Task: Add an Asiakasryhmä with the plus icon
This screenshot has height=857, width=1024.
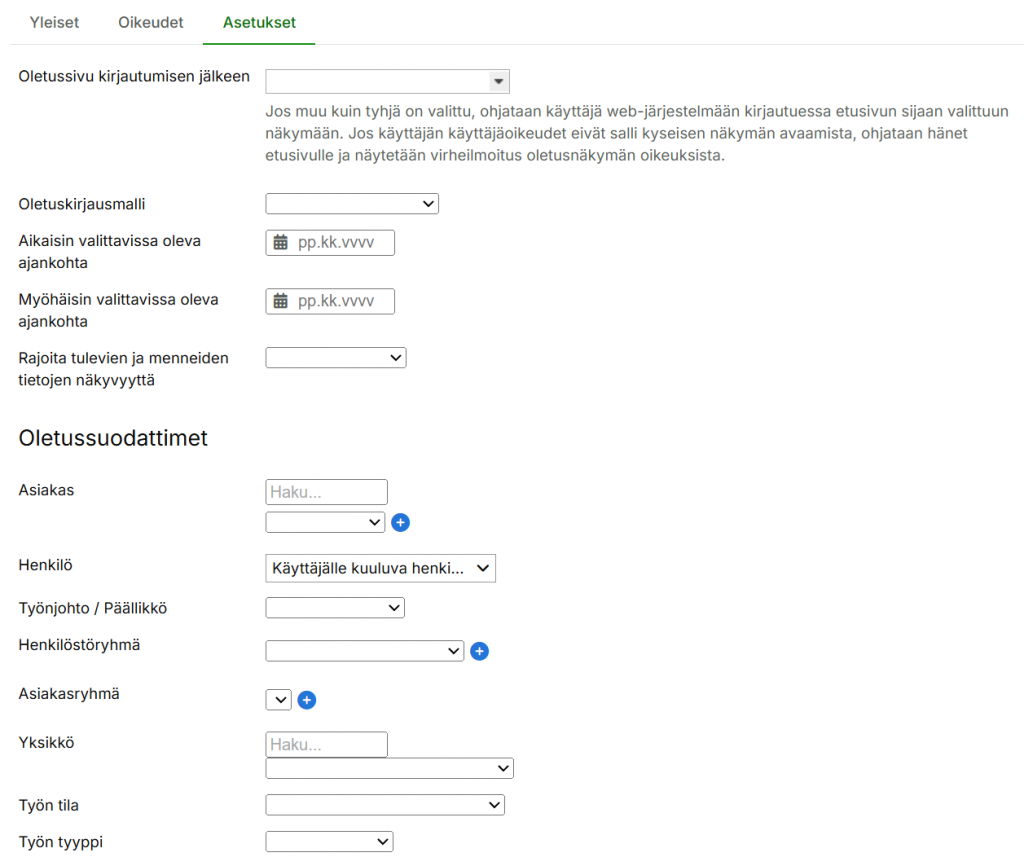Action: 307,700
